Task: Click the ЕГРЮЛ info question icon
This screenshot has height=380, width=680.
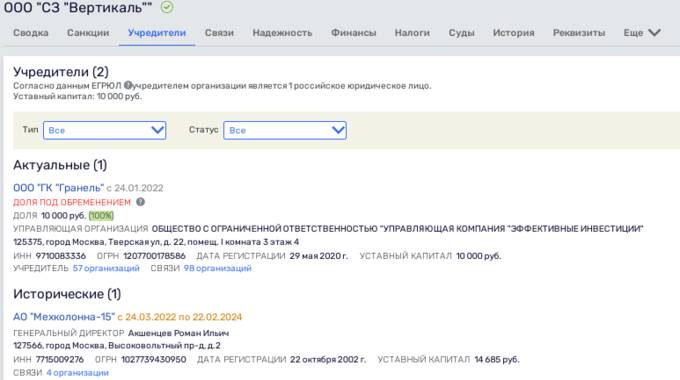Action: 128,85
